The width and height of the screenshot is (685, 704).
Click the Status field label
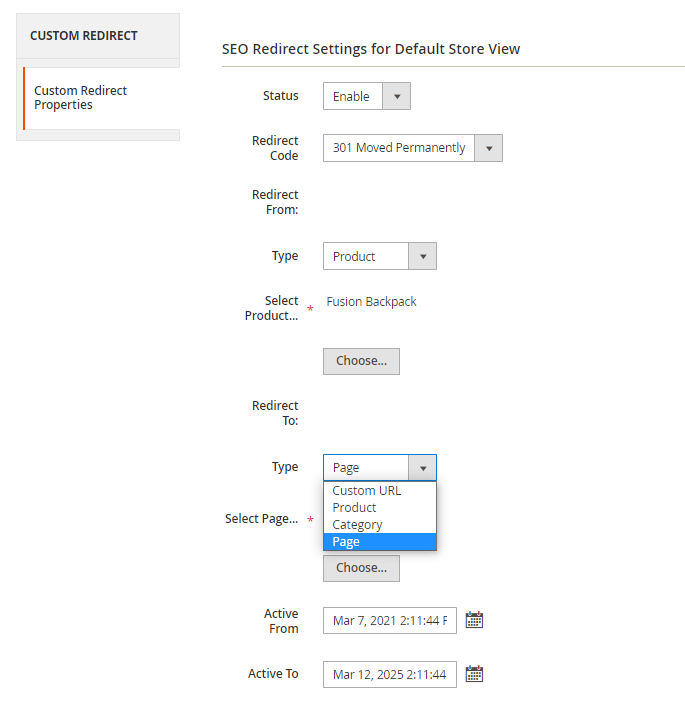(x=280, y=96)
